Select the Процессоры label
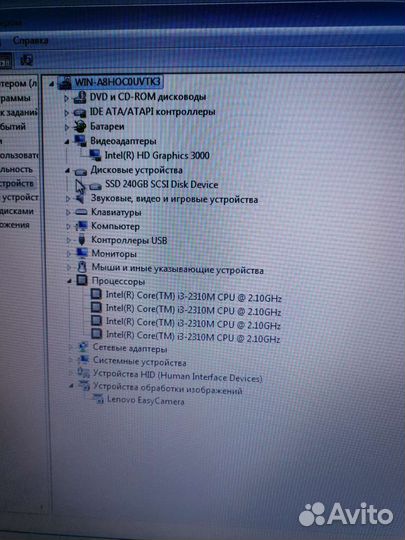 118,281
